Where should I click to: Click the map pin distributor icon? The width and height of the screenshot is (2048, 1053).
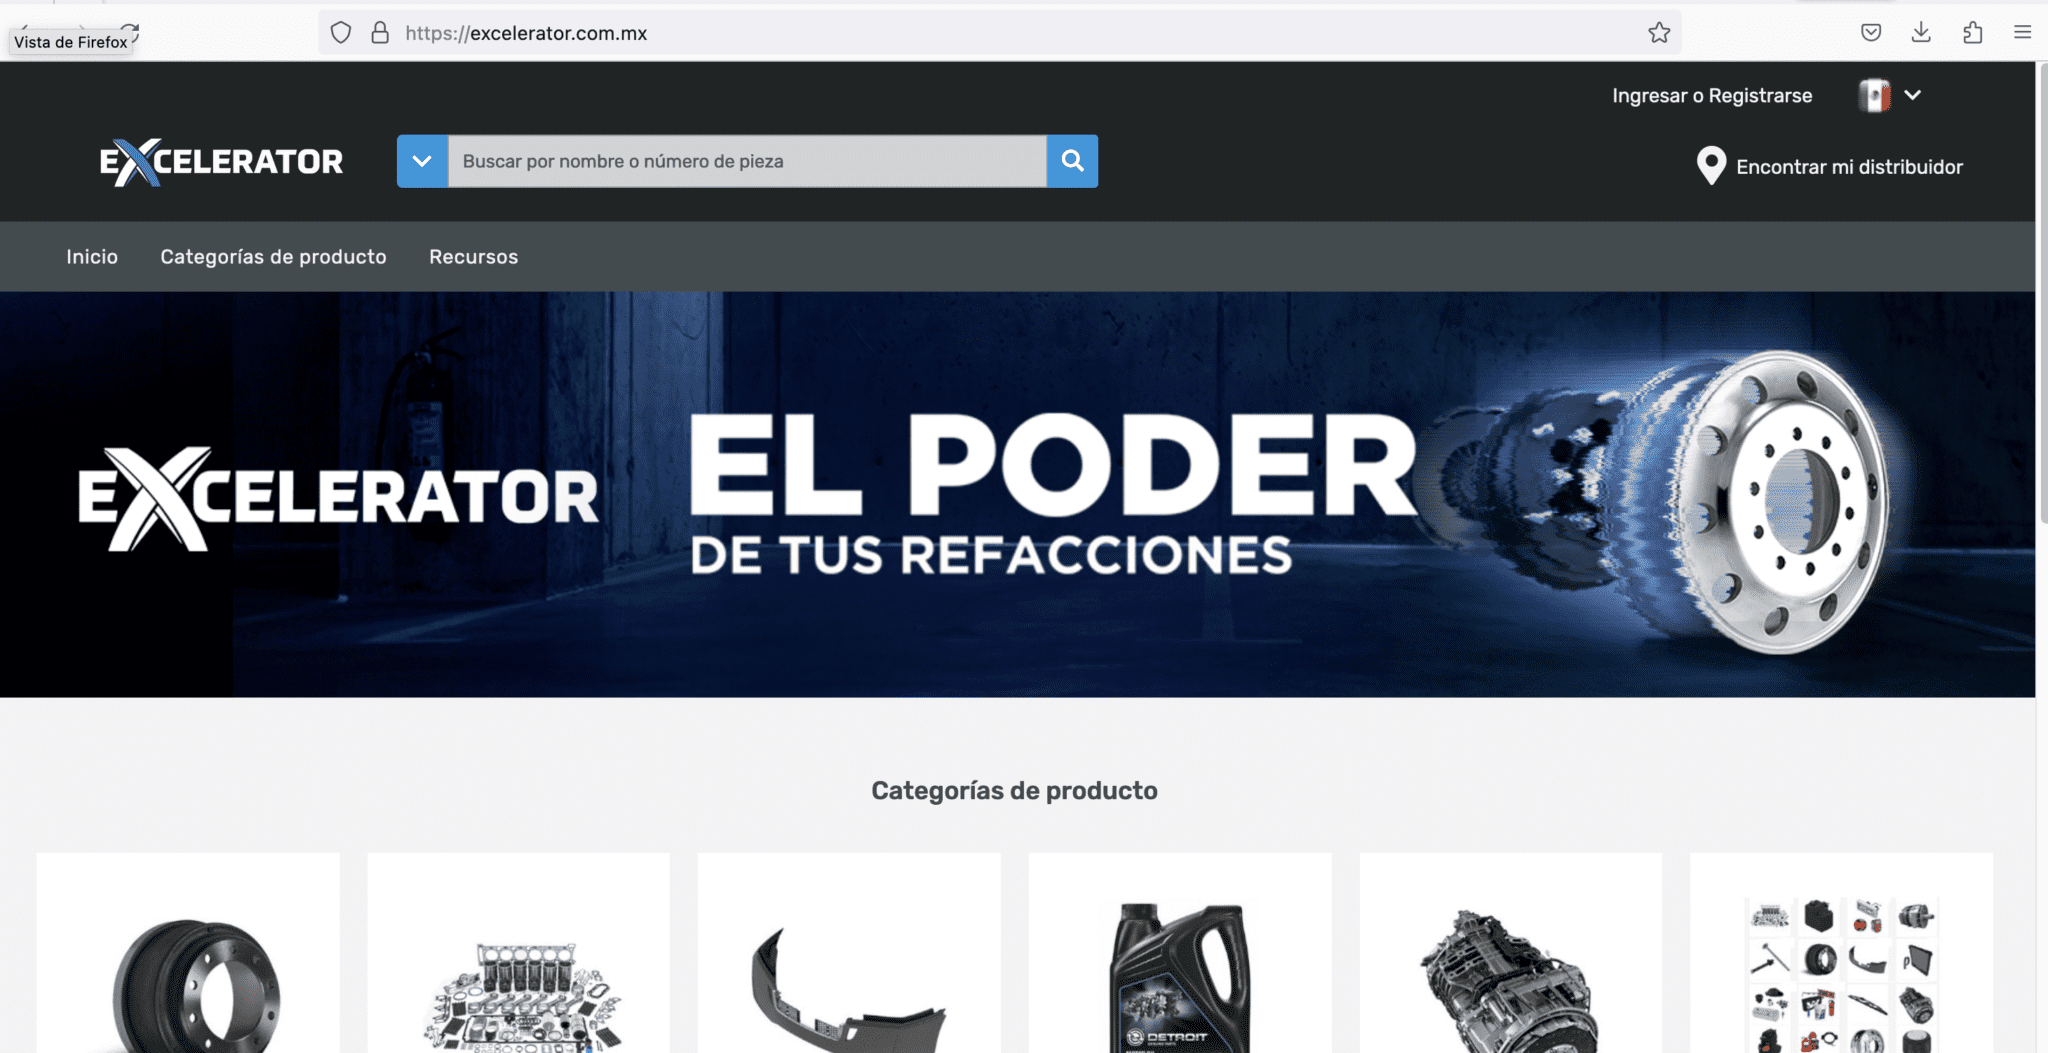coord(1711,166)
